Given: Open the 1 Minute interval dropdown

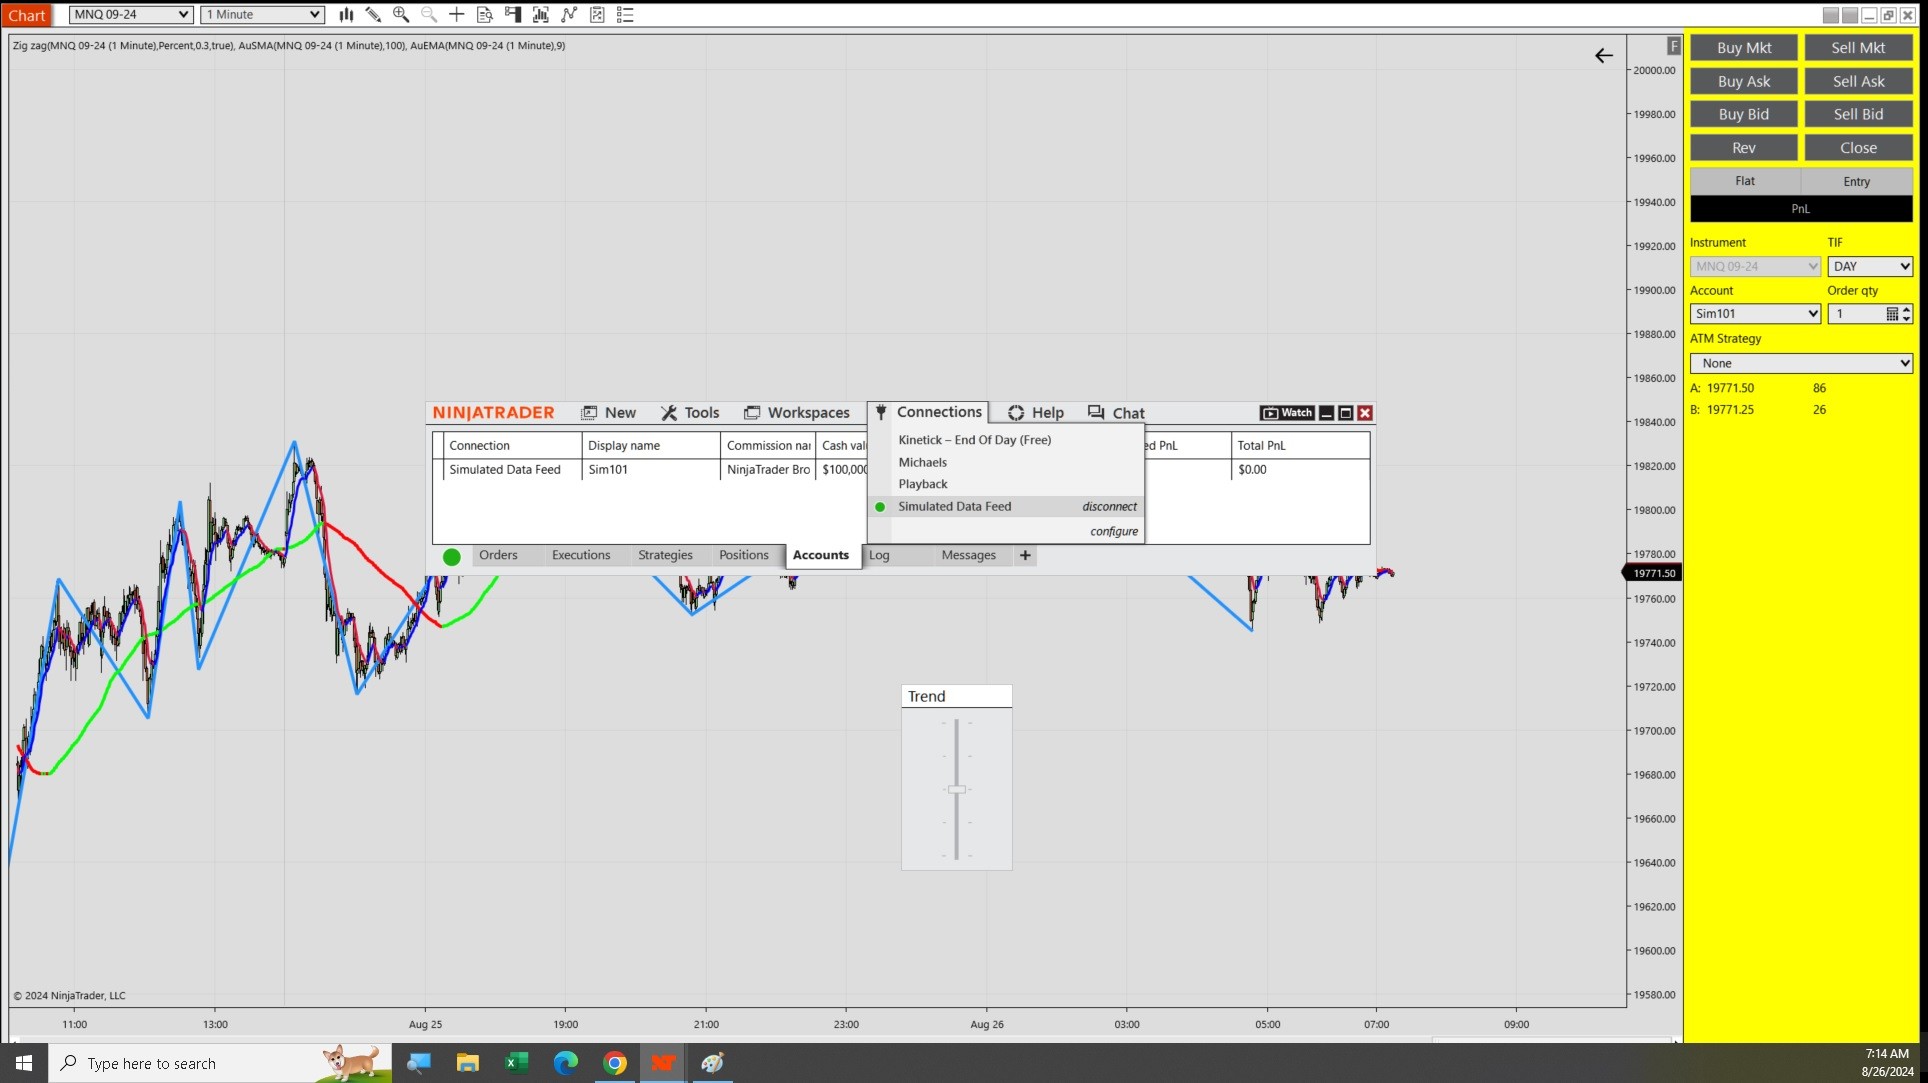Looking at the screenshot, I should point(314,14).
